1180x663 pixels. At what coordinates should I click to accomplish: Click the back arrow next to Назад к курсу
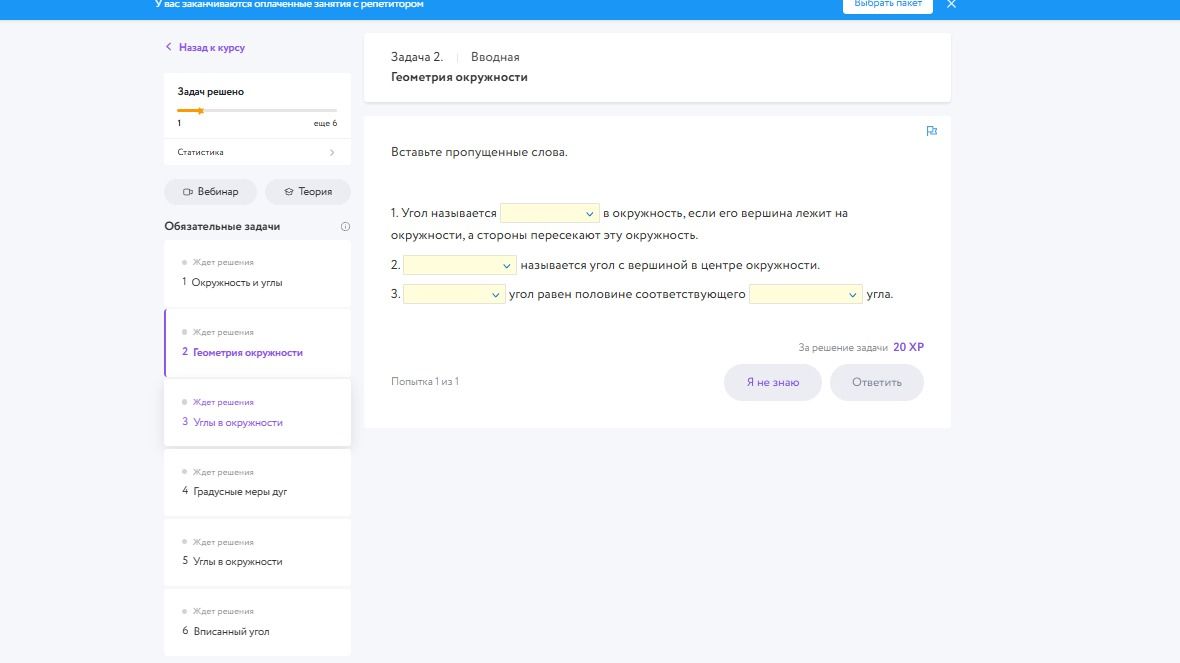(x=169, y=47)
